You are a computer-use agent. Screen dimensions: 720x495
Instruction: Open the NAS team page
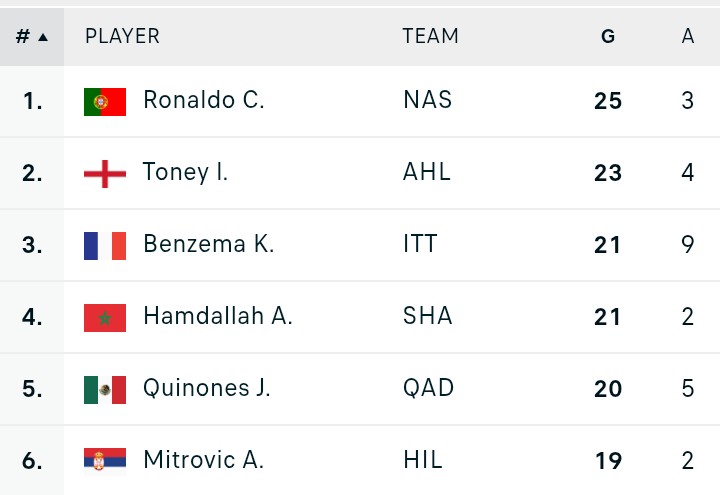point(427,100)
